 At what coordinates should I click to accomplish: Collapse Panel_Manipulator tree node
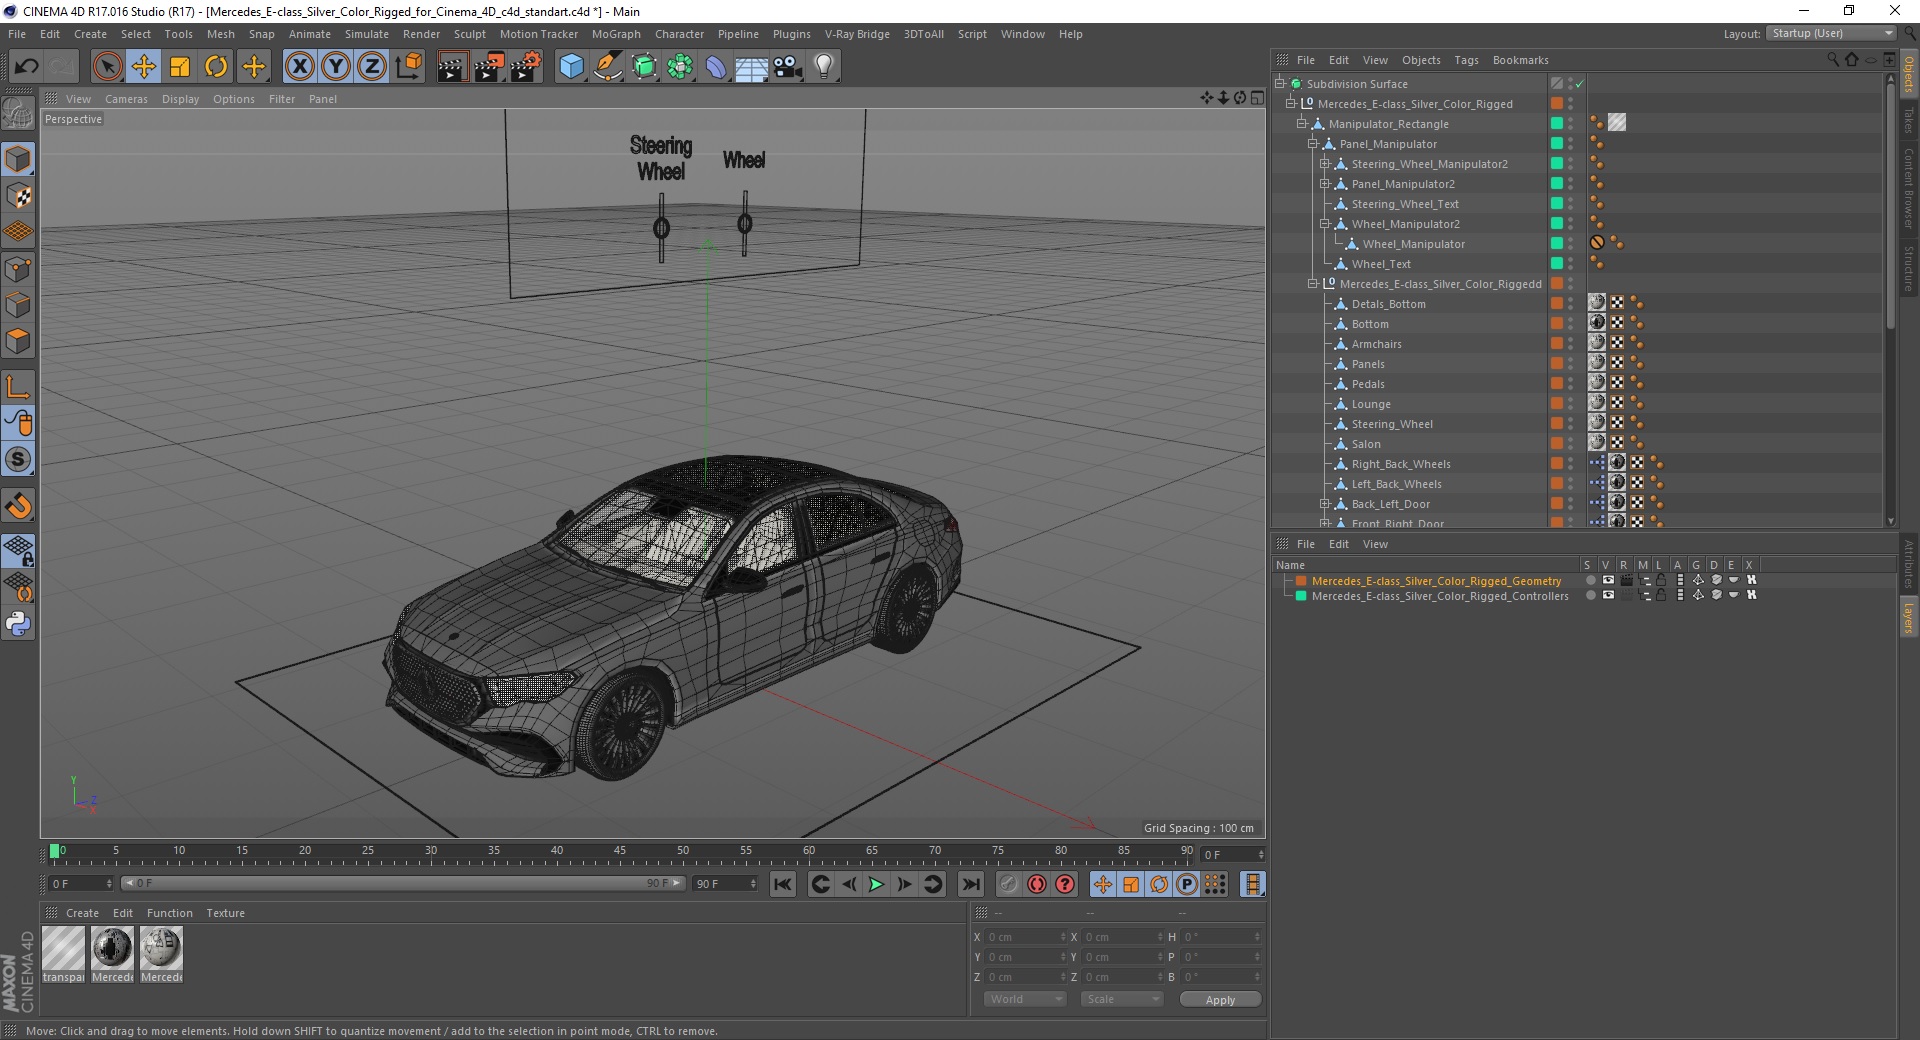1313,144
